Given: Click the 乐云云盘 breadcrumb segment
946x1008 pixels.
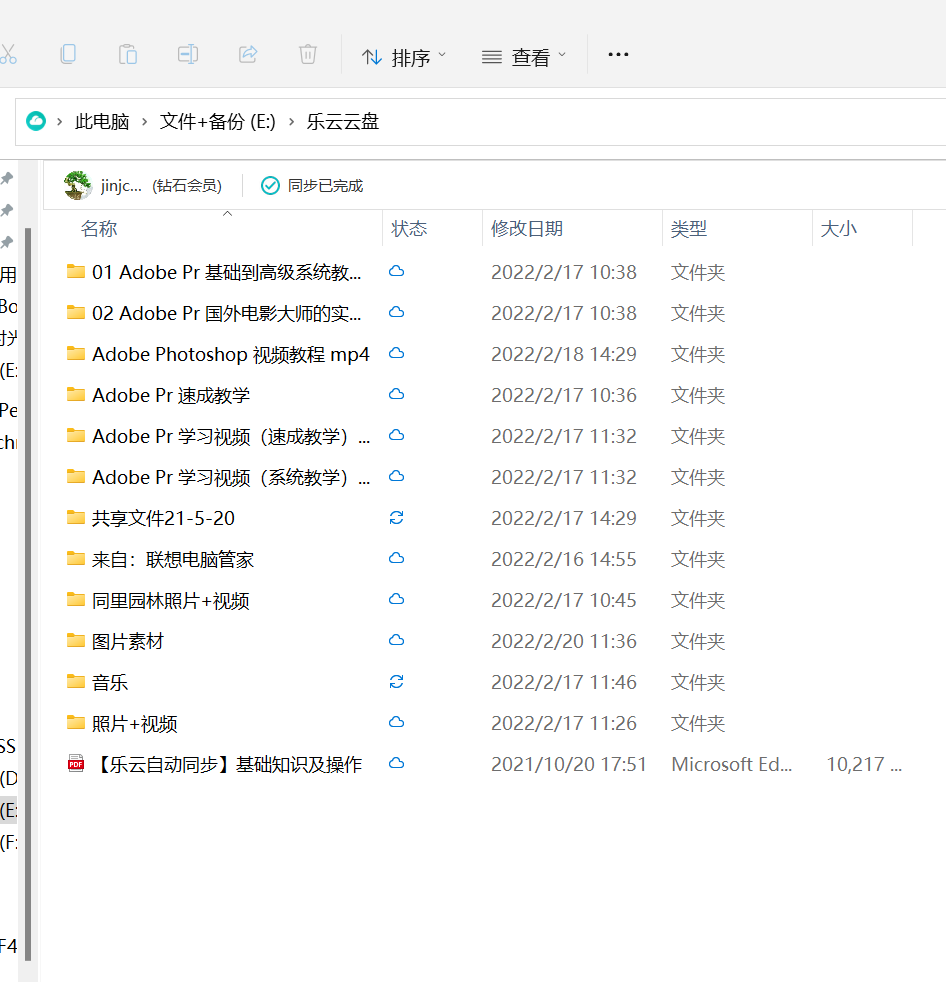Looking at the screenshot, I should point(343,122).
